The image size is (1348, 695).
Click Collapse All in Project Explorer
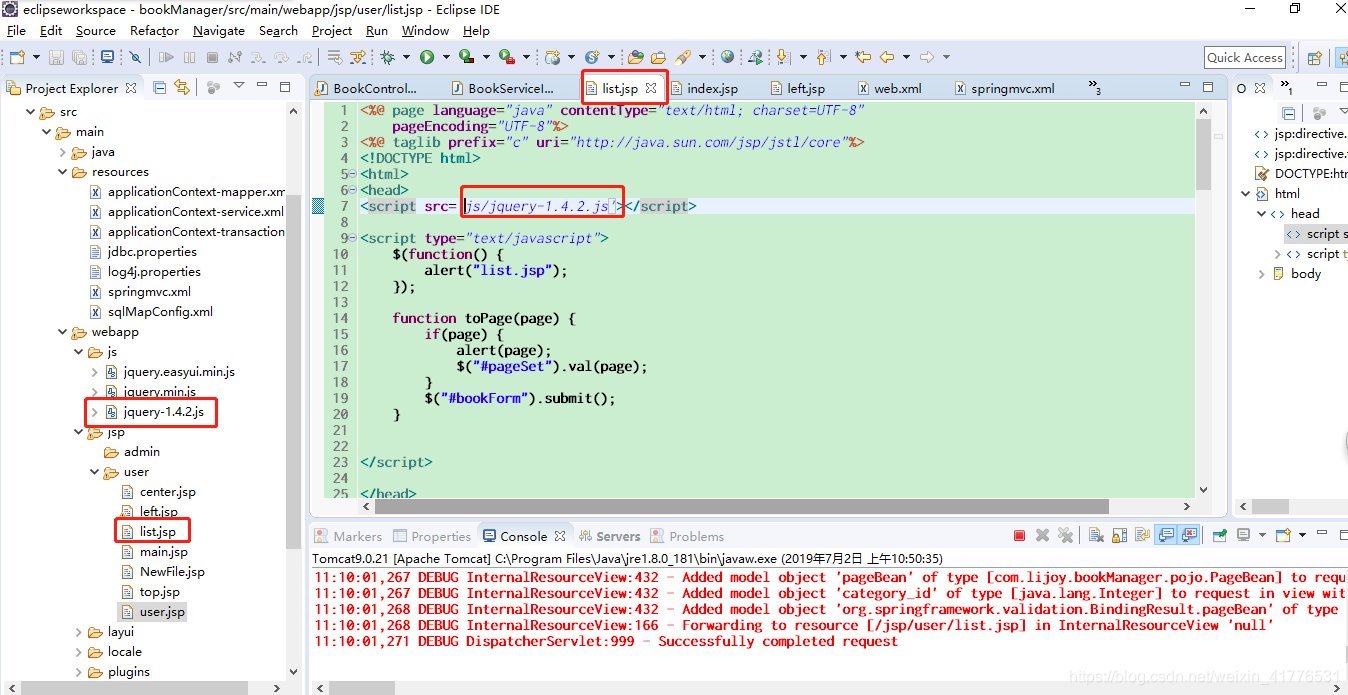point(159,88)
